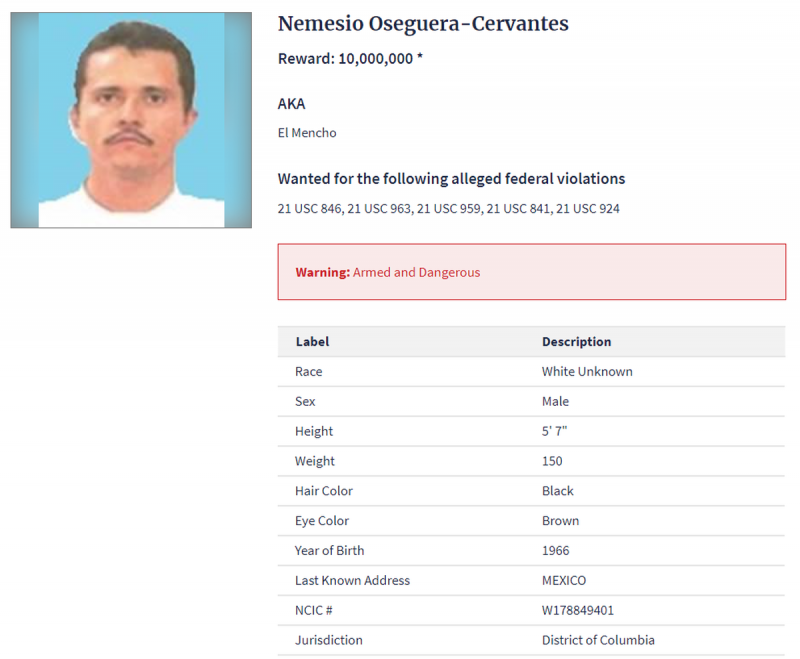The image size is (800, 659).
Task: Click the Sex row value Male
Action: [x=555, y=401]
